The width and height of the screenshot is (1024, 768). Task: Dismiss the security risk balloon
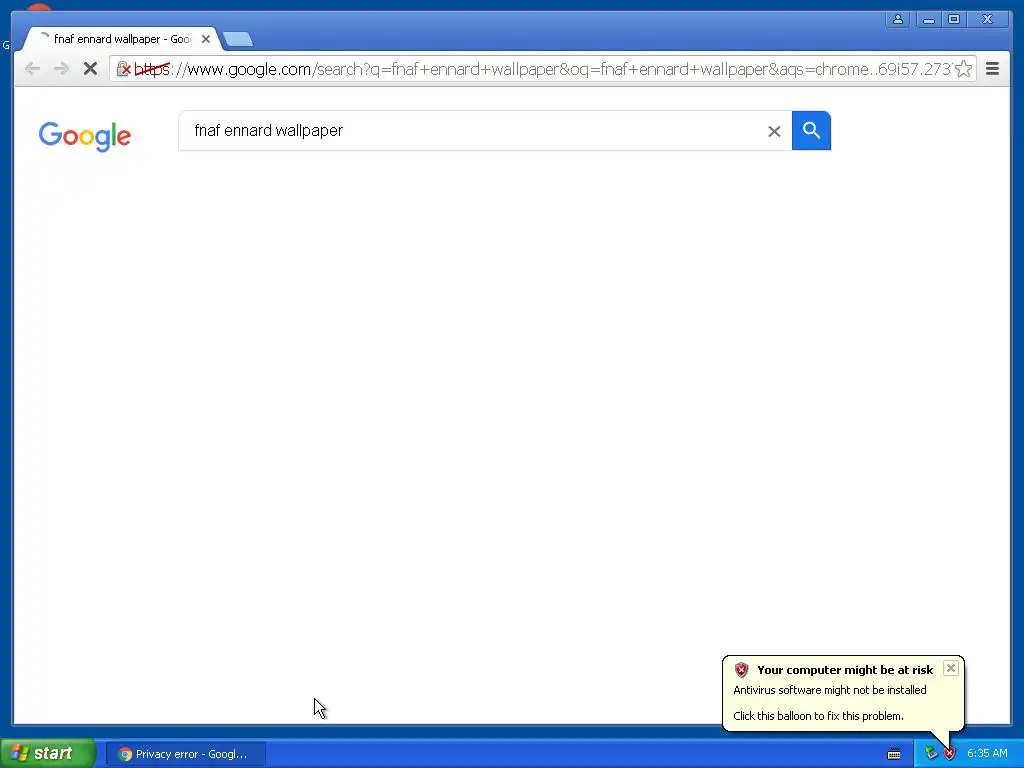[x=951, y=668]
